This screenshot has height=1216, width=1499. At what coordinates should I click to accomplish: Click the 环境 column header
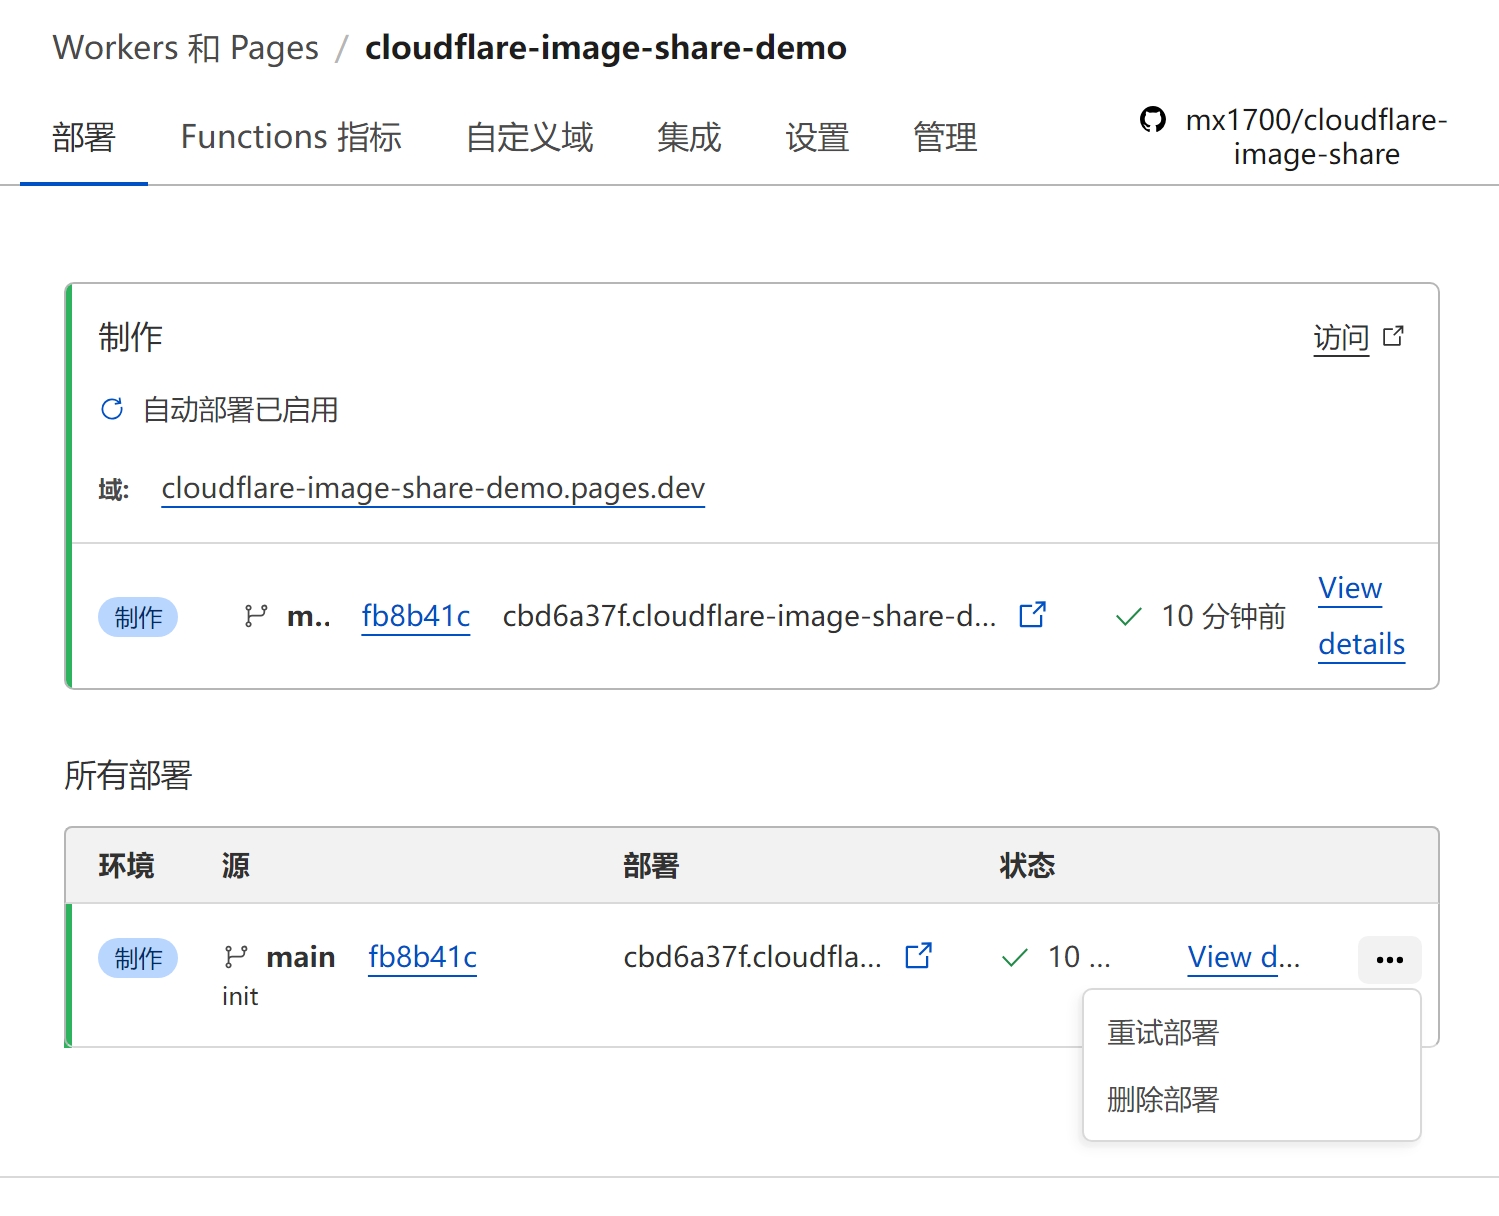coord(126,865)
